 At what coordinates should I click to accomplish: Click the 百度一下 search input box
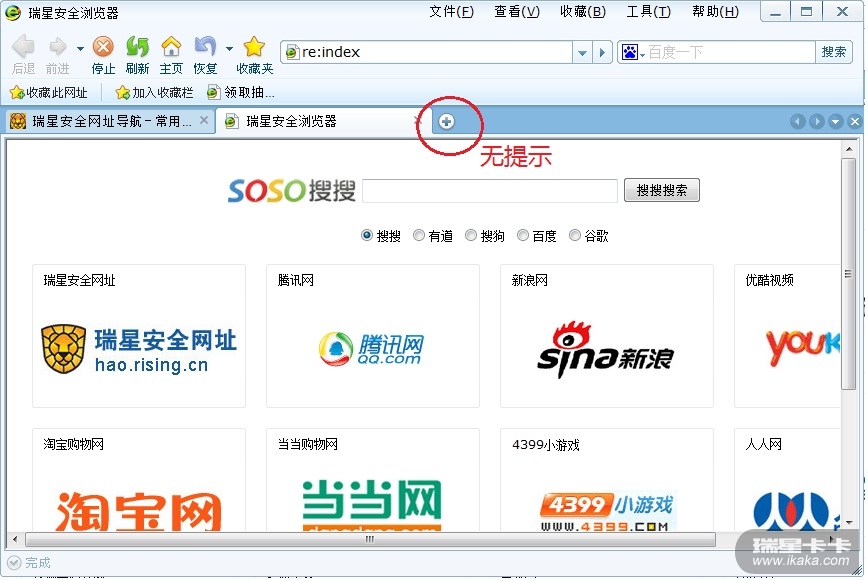point(730,53)
